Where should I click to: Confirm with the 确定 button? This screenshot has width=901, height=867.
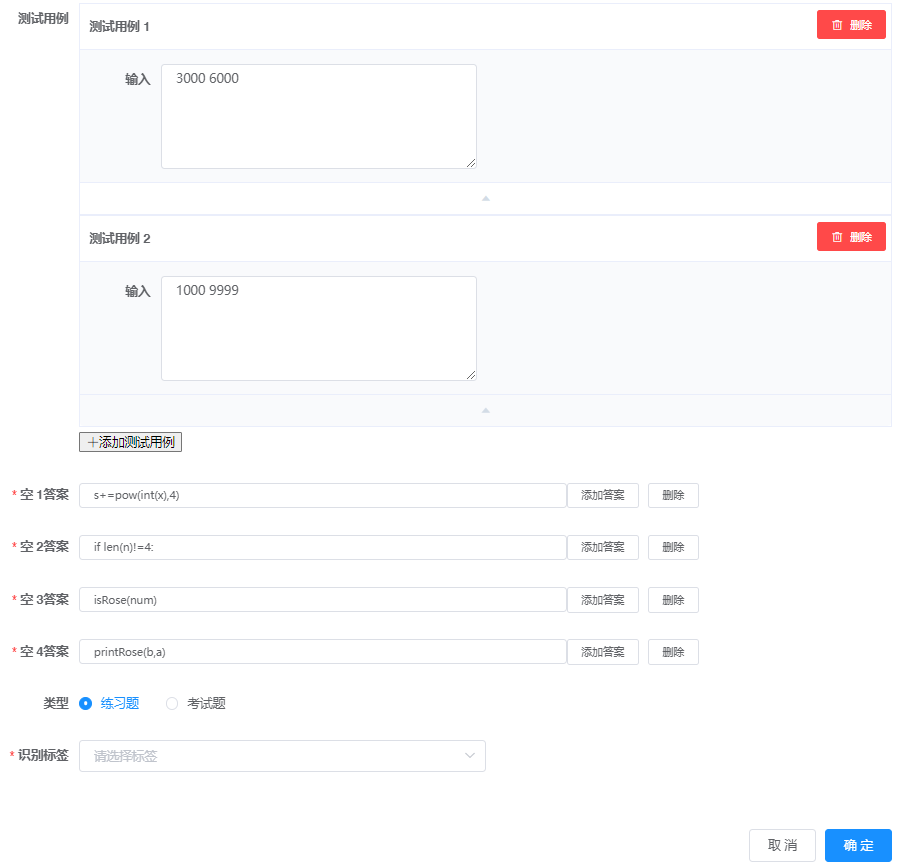(857, 845)
